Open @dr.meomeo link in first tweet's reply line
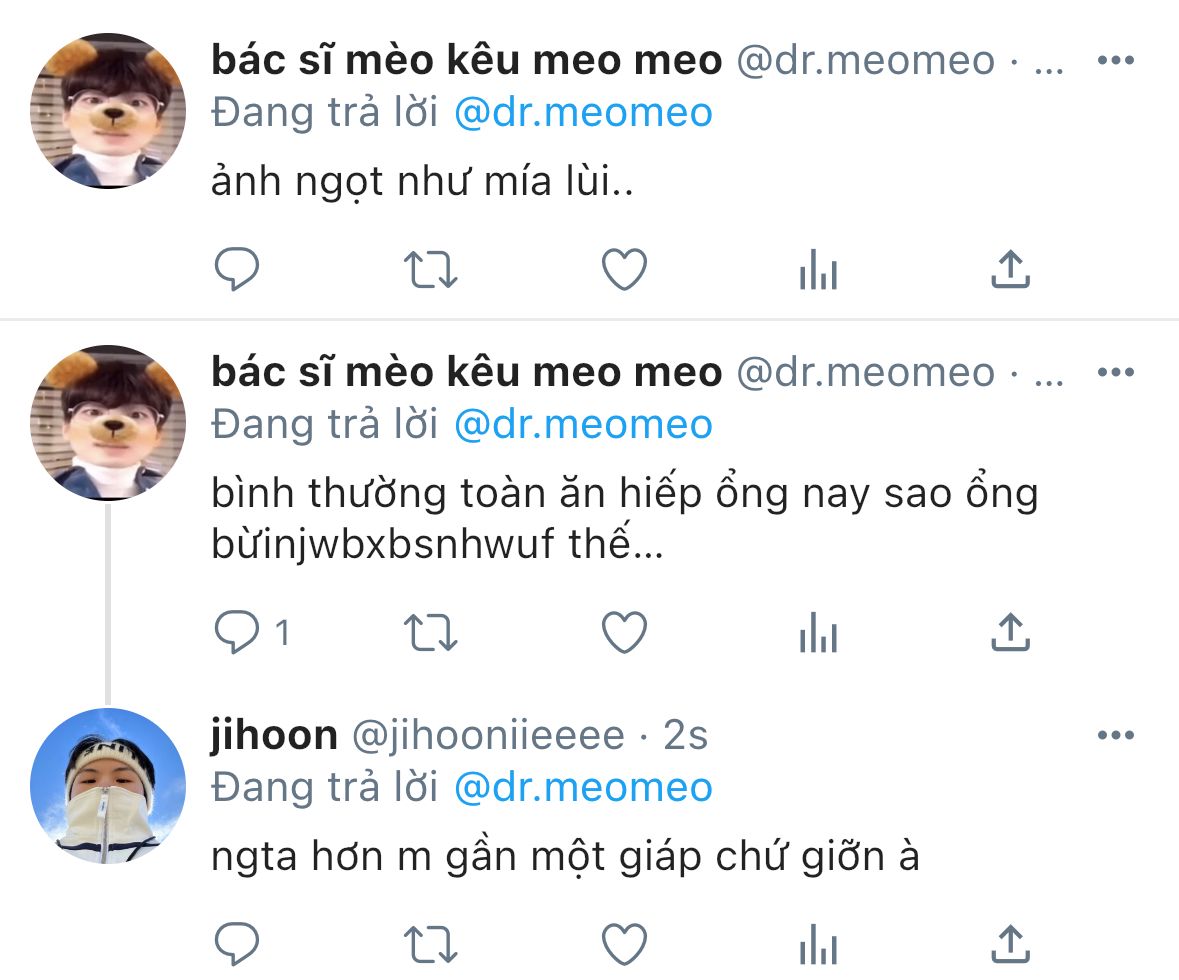1179x980 pixels. pos(583,113)
